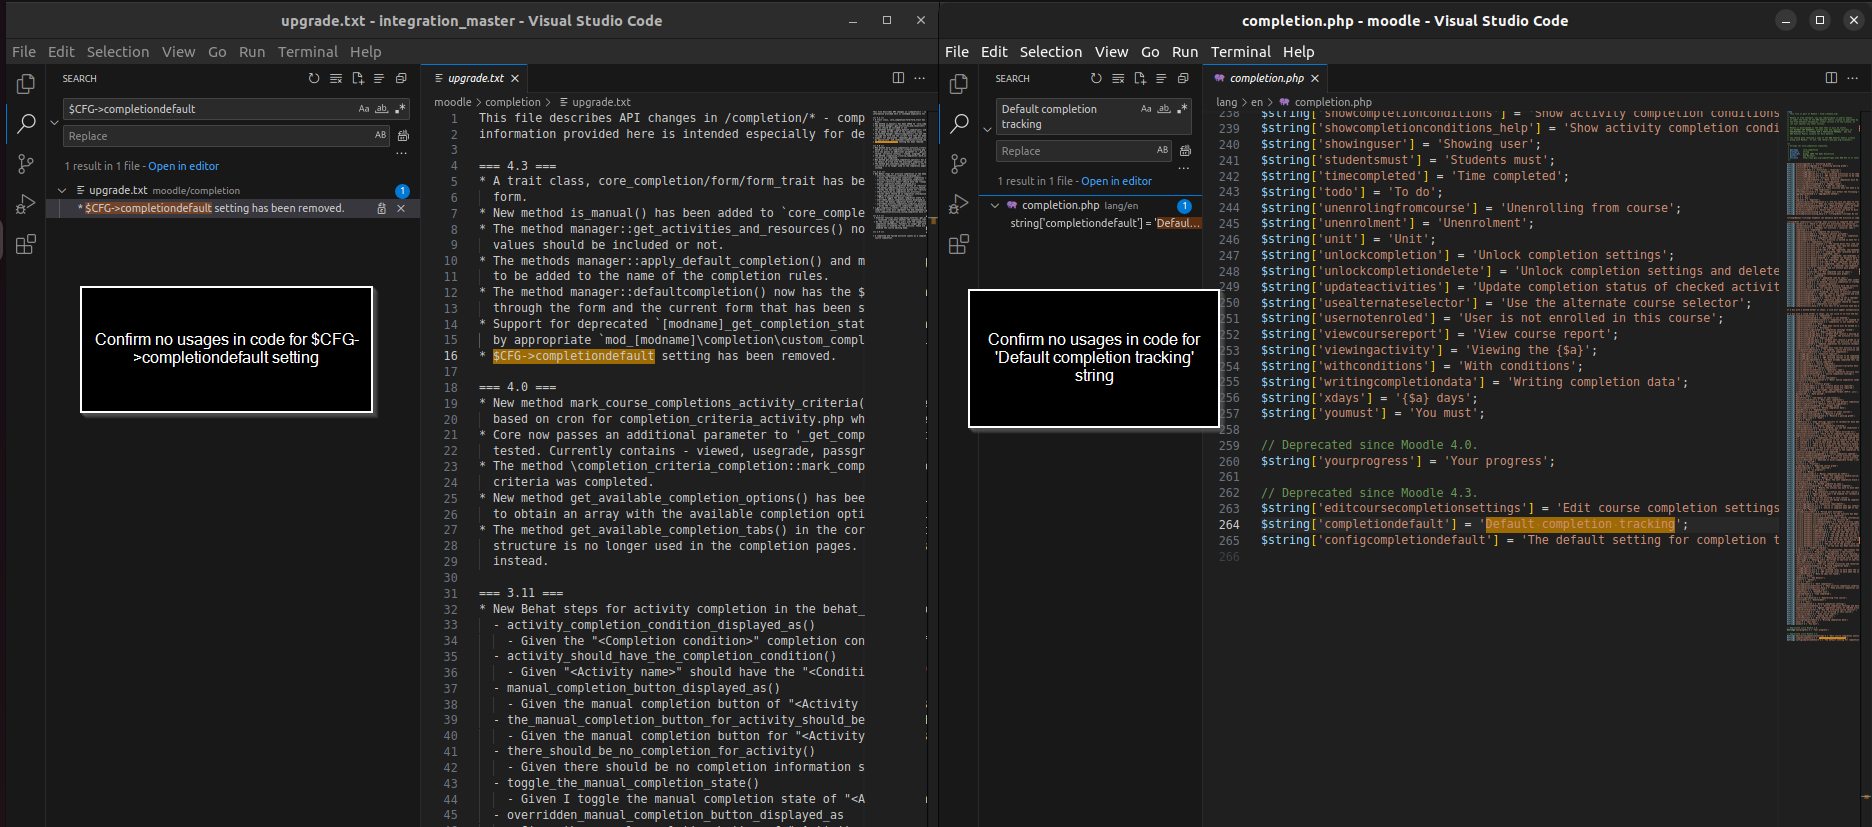Toggle Preserve Case in moodle replace box
Screen dimensions: 1872x827
tap(1162, 150)
